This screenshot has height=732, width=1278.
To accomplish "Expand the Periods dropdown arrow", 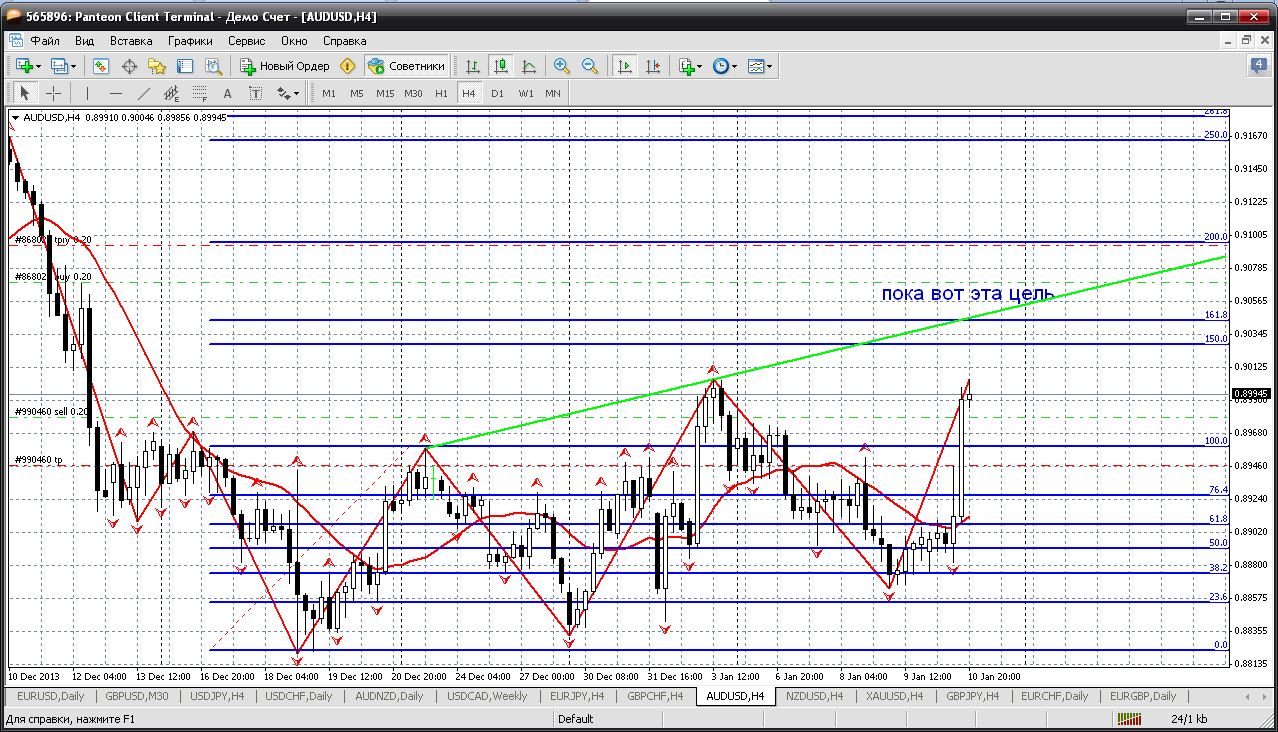I will [x=734, y=66].
